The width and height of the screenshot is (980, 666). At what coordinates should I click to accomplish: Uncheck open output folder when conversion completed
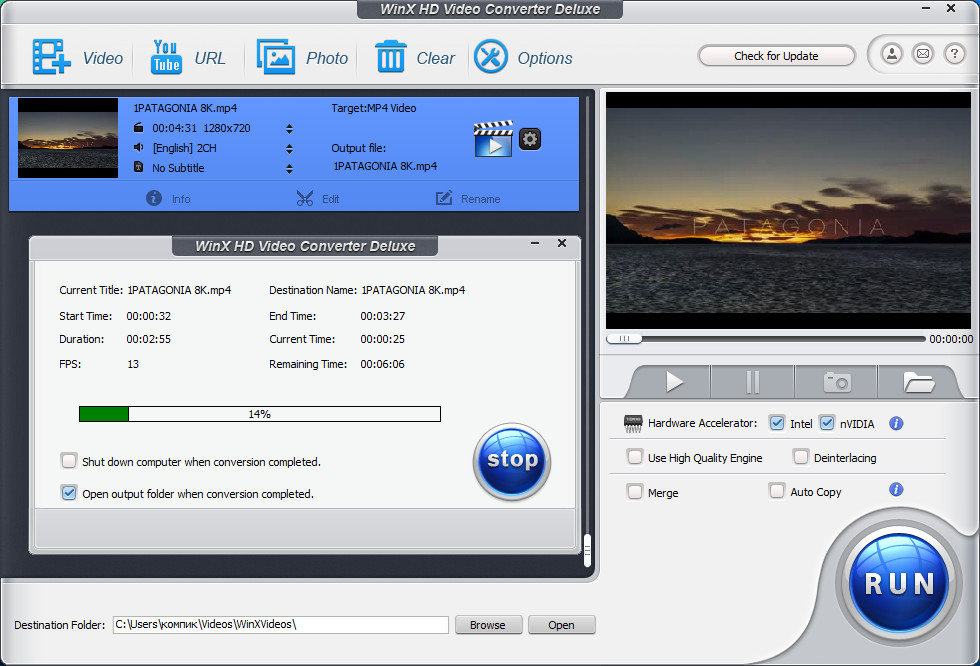pos(69,492)
